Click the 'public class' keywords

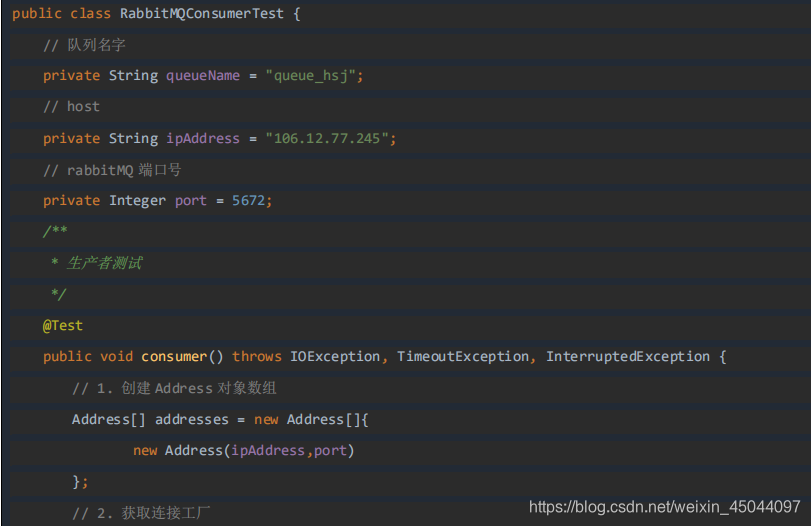62,13
